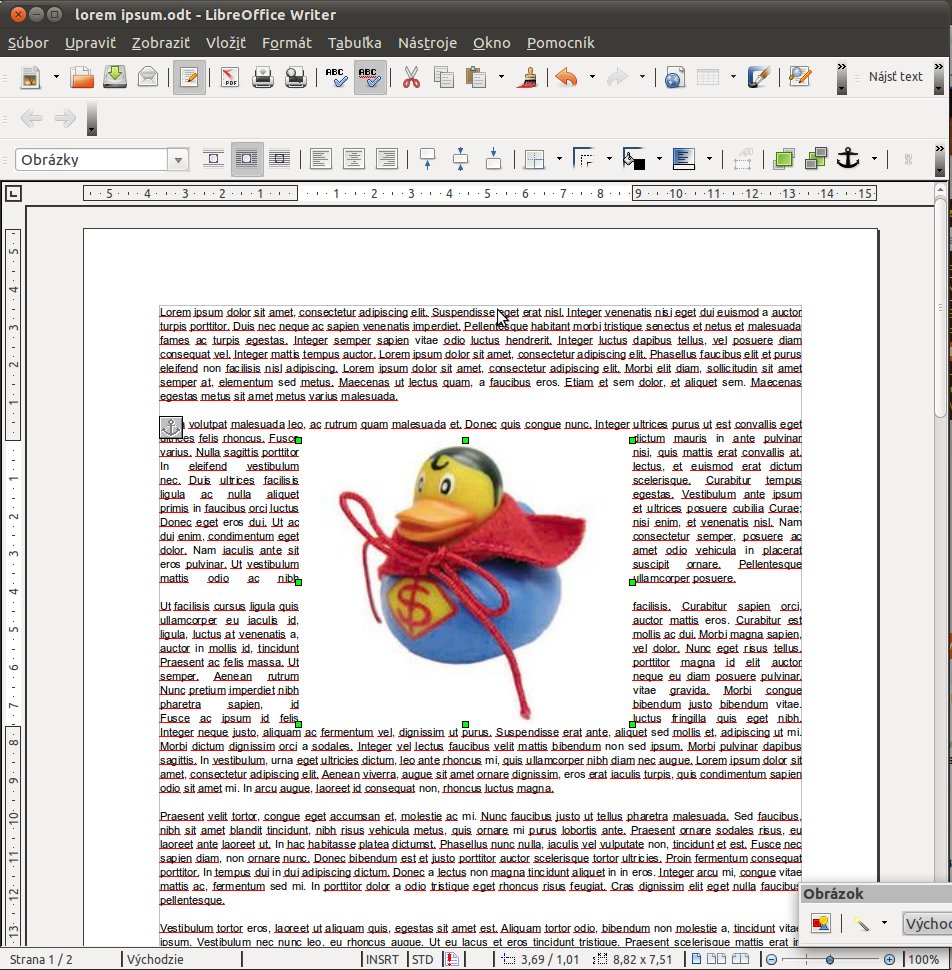Apply the black frame line color
Screen dimensions: 952x970
[x=633, y=160]
